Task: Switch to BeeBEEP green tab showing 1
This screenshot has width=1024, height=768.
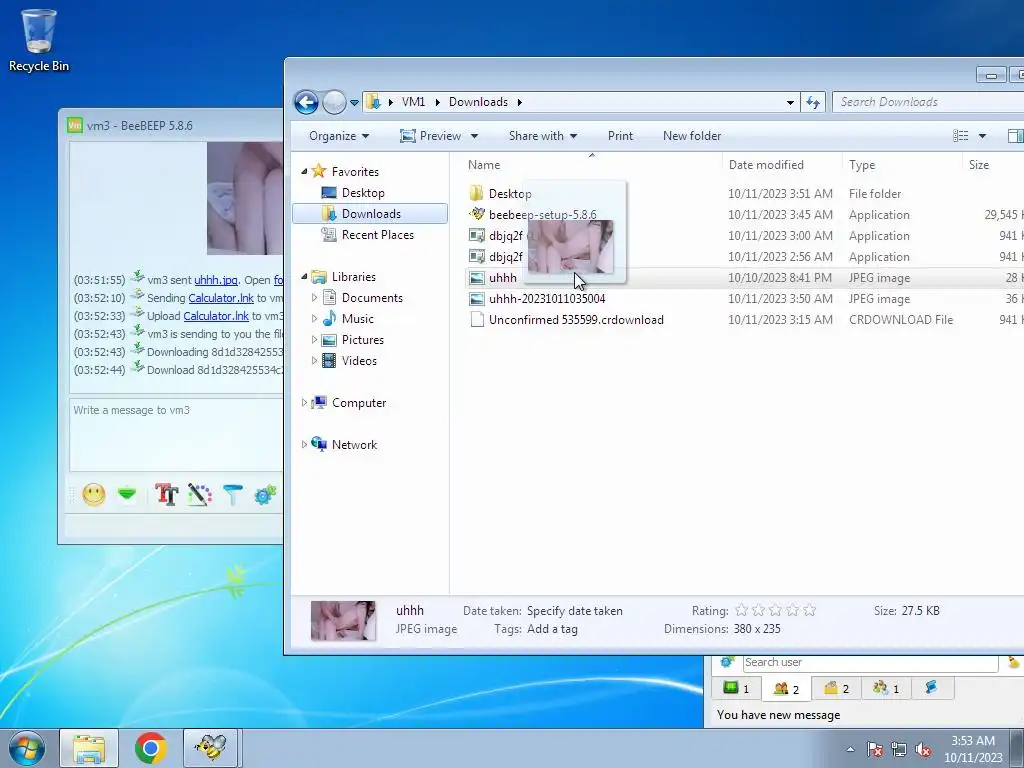Action: click(737, 688)
